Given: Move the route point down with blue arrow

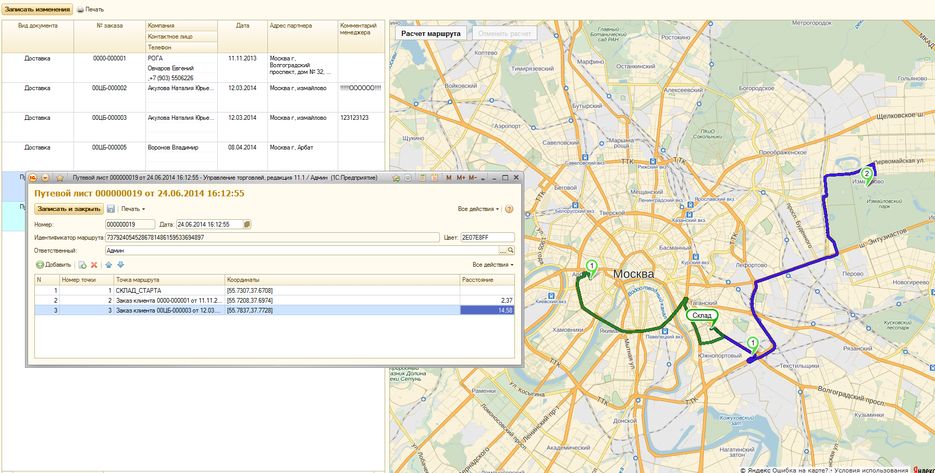Looking at the screenshot, I should tap(120, 265).
